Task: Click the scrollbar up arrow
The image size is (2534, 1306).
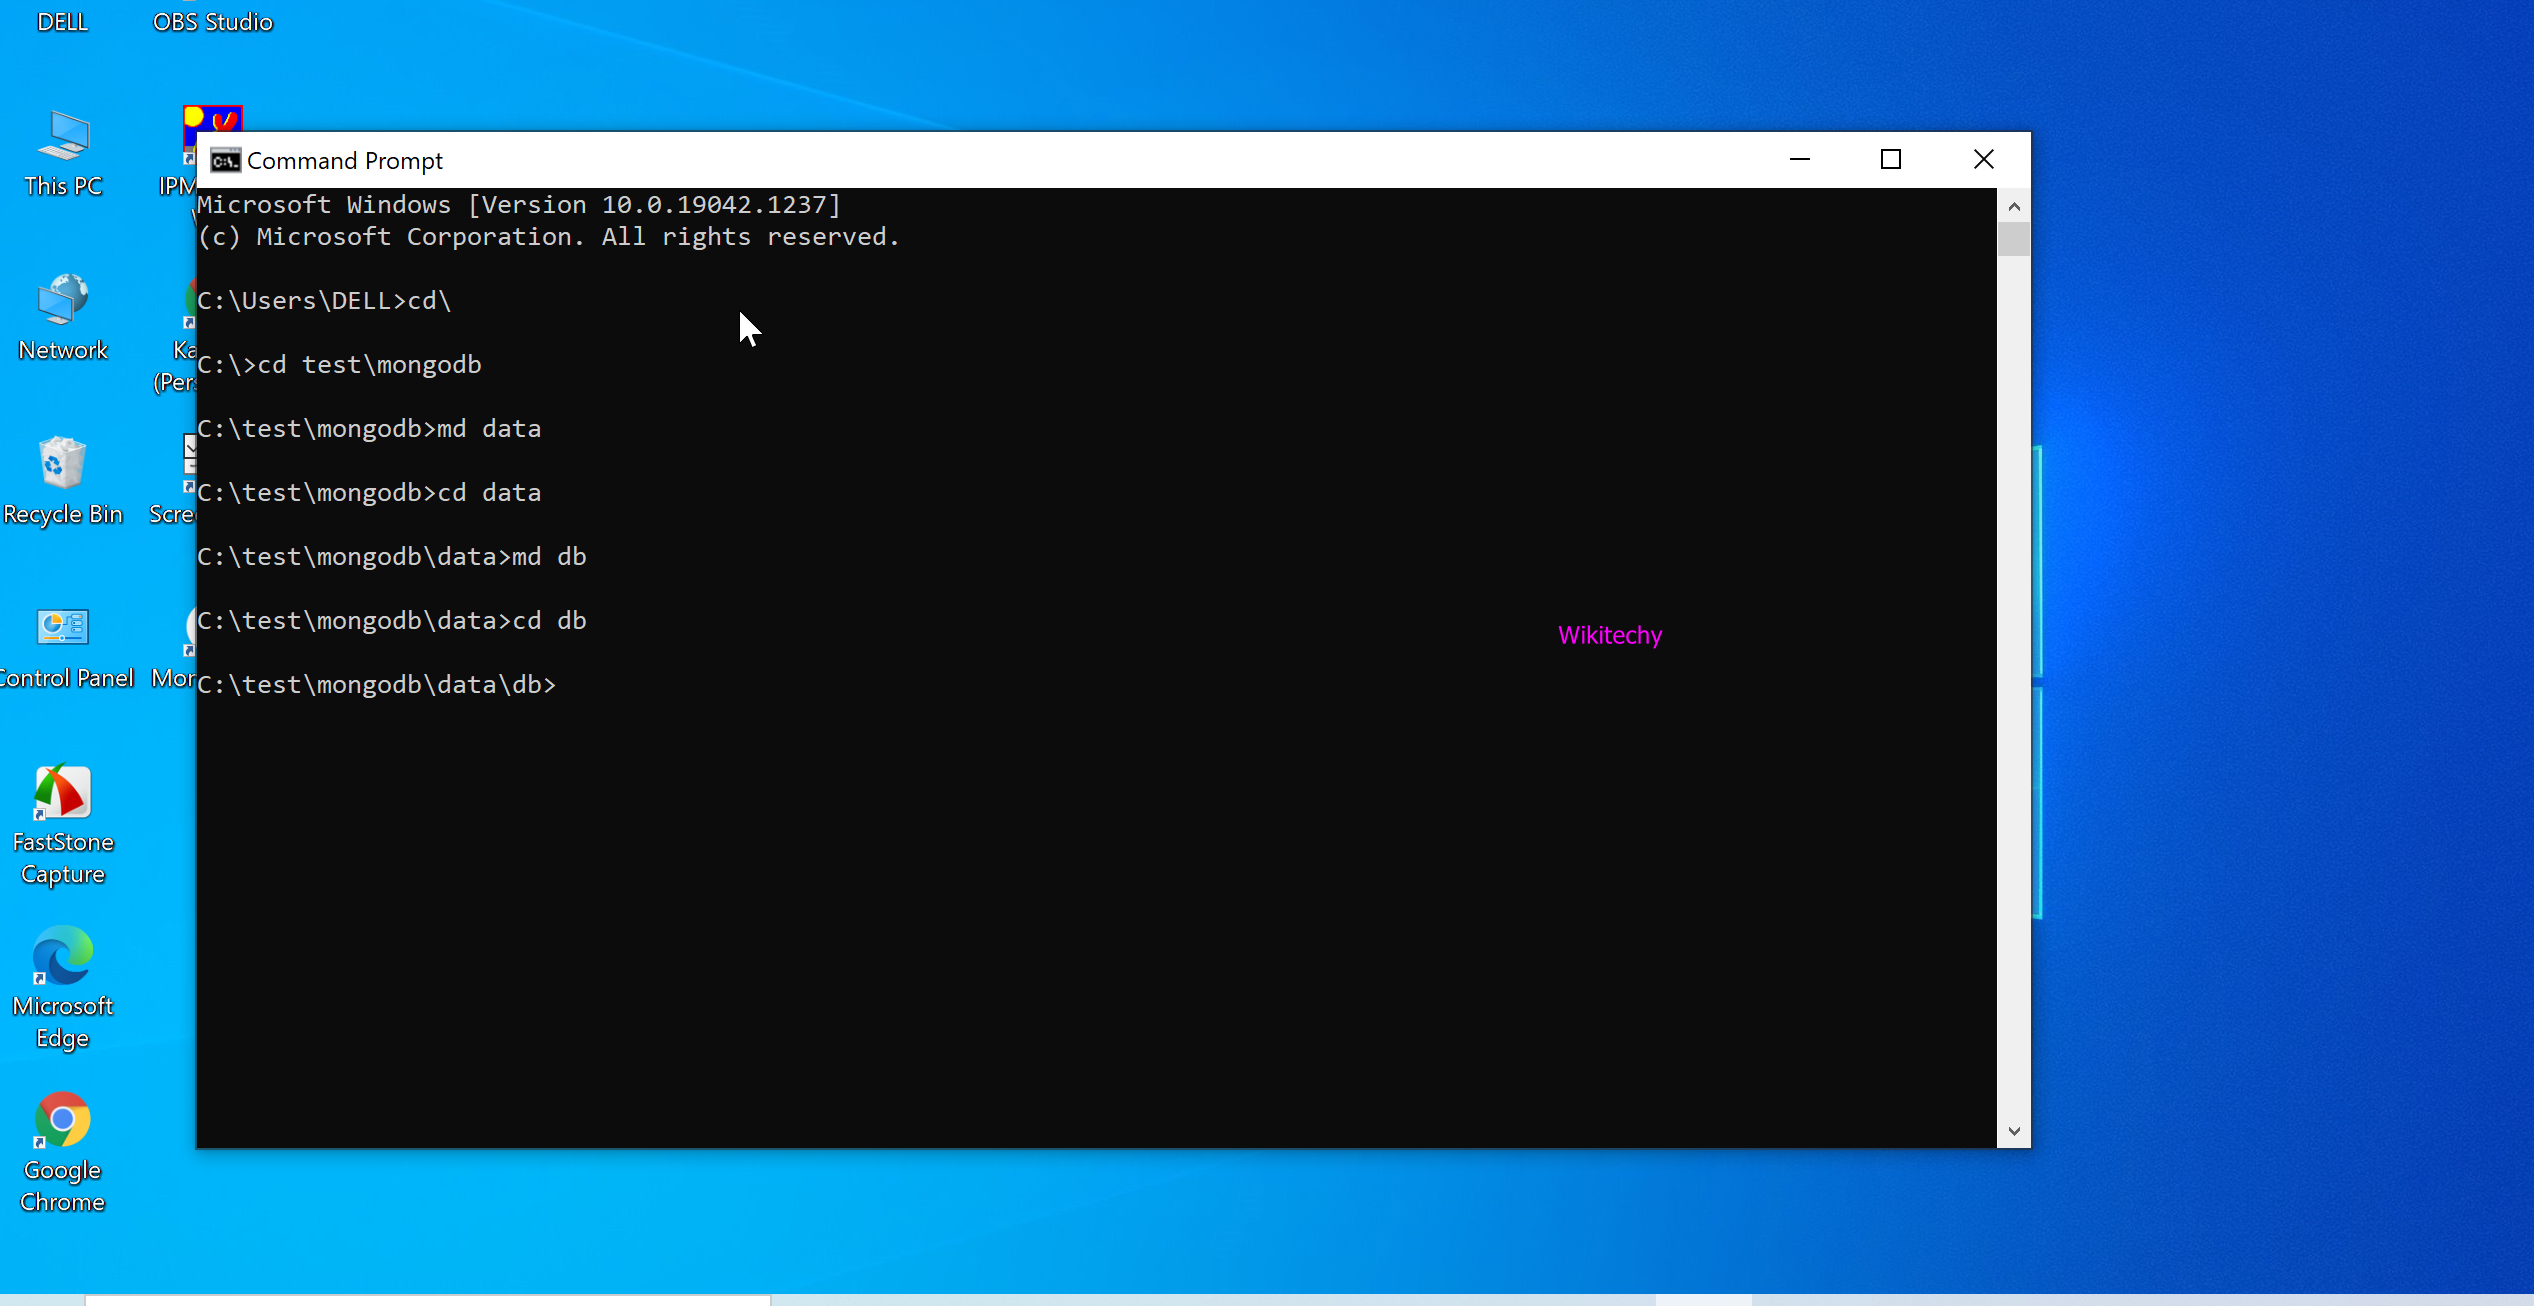Action: [x=2014, y=206]
